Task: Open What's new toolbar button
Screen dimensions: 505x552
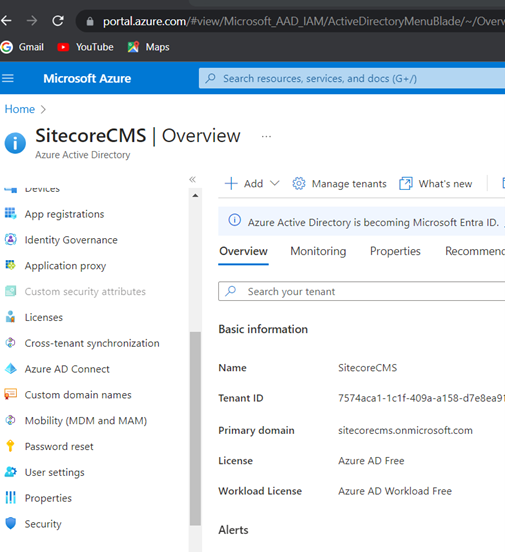Action: (435, 183)
